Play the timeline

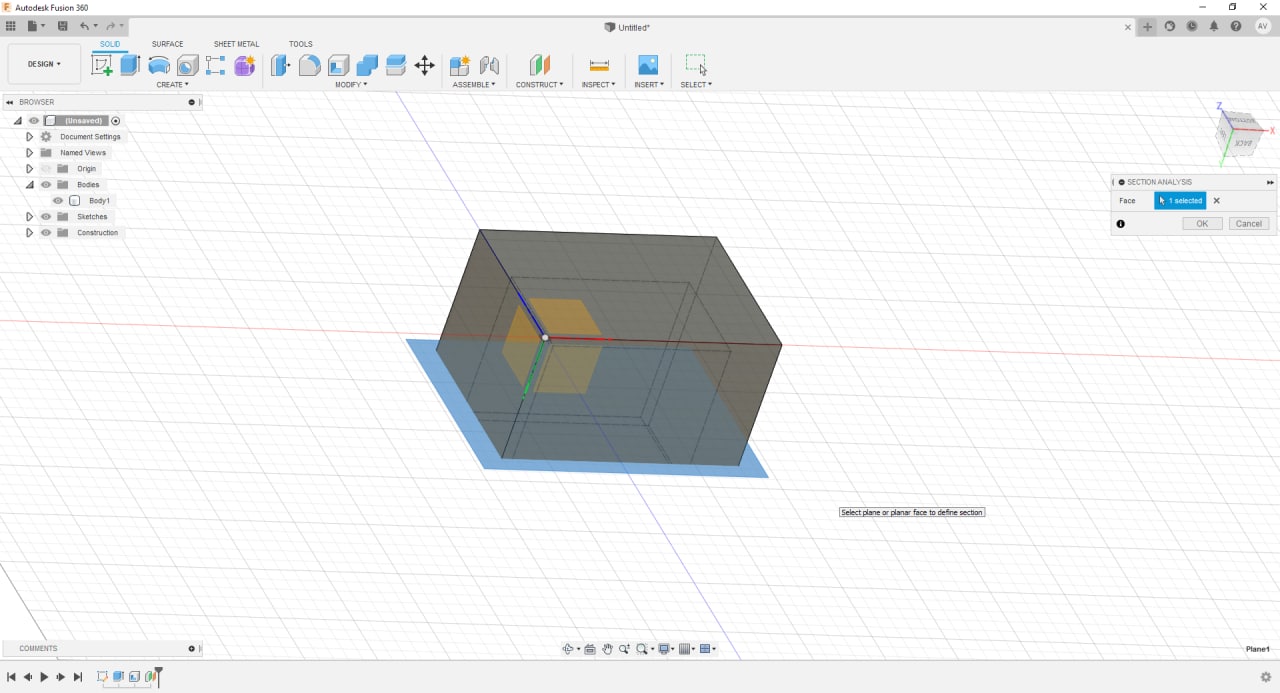tap(44, 677)
